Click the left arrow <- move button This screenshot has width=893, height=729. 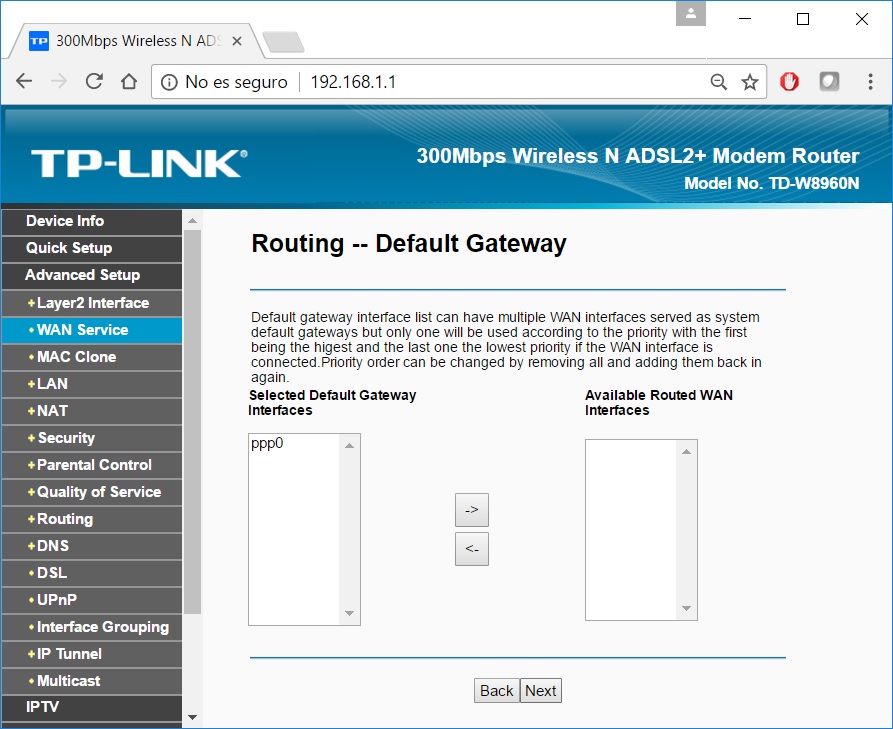472,549
